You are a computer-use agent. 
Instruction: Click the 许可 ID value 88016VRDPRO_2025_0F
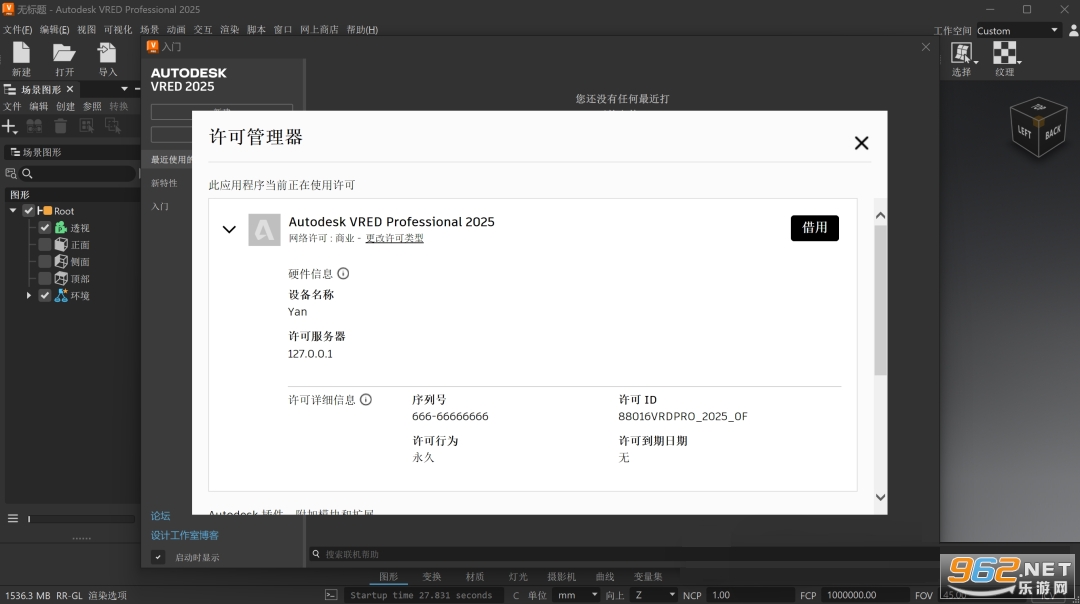tap(683, 416)
